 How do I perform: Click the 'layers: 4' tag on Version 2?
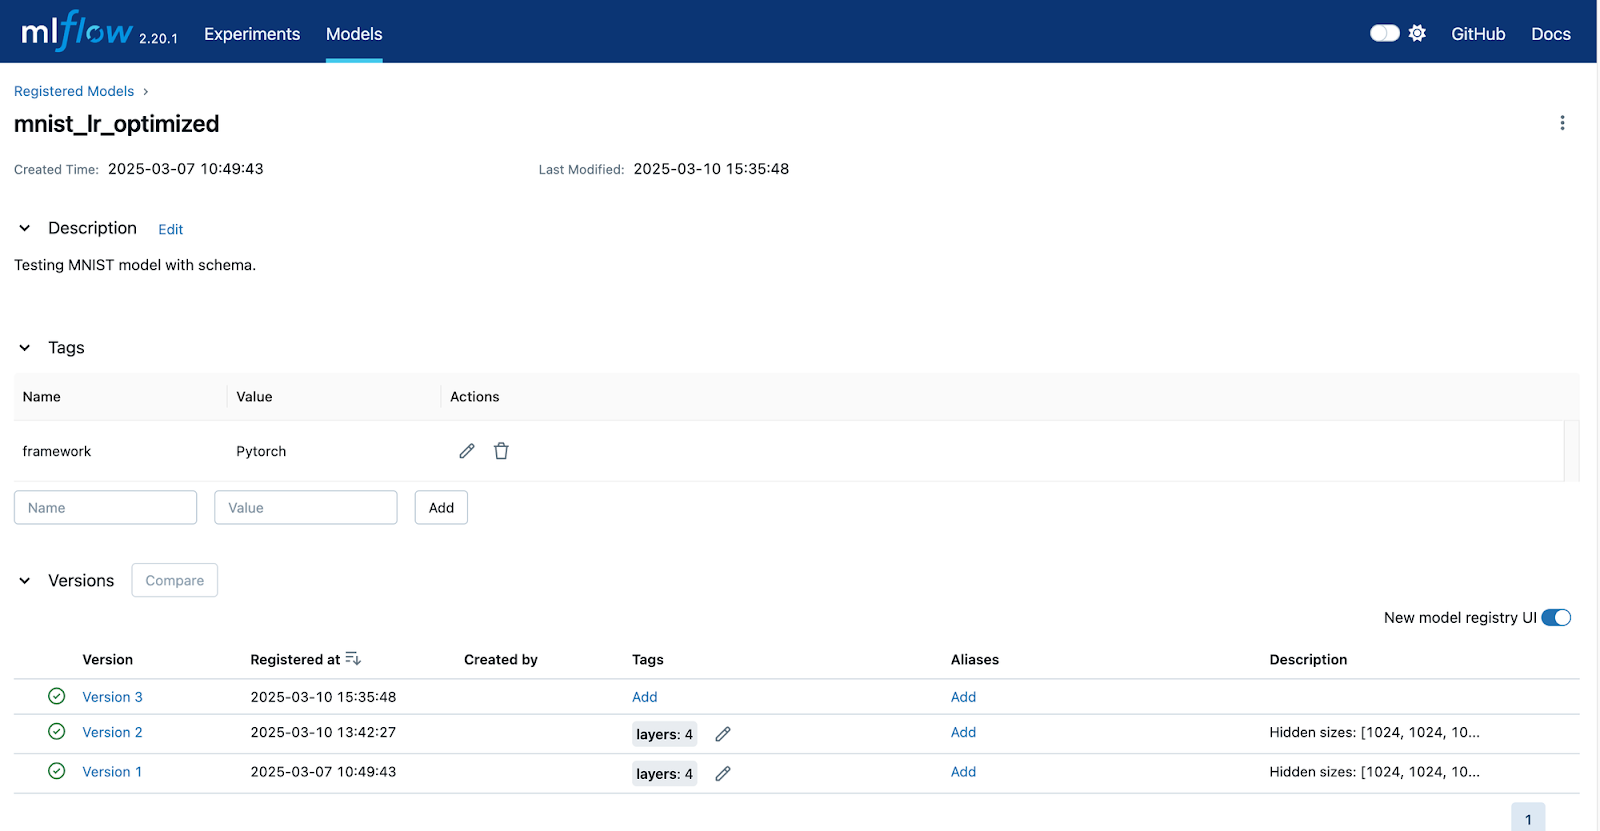point(664,734)
